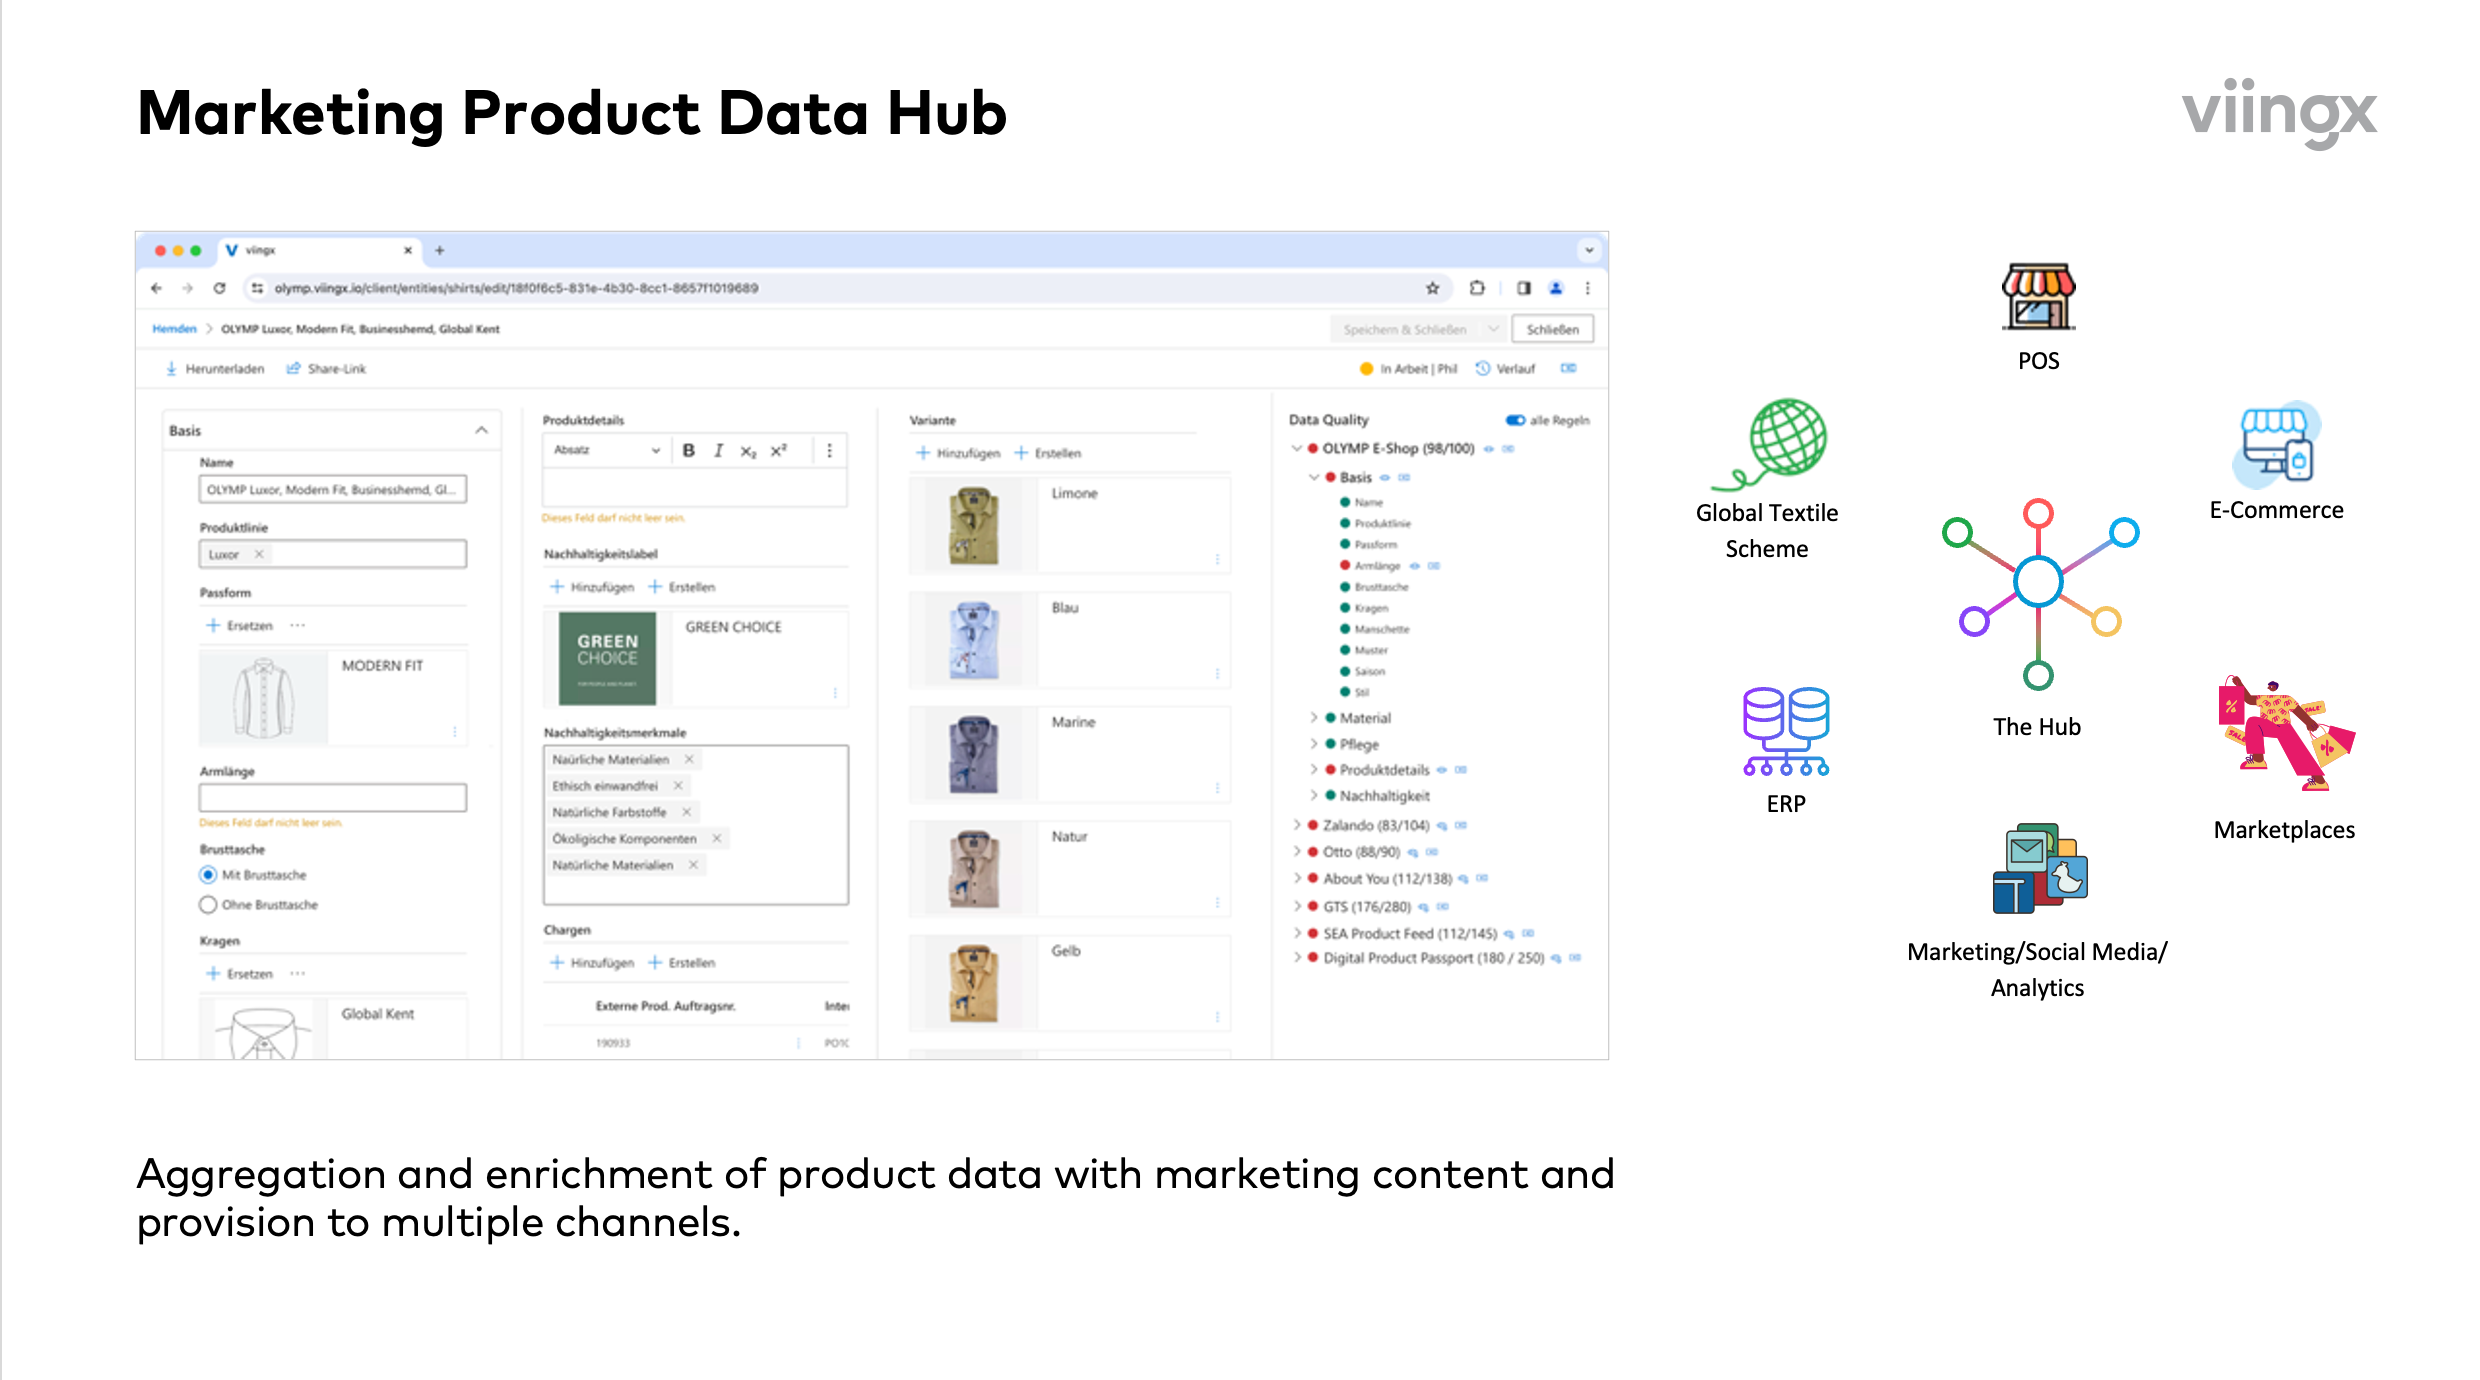Screen dimensions: 2480x1380
Task: Expand the Zalando (83/104) tree node
Action: click(1297, 825)
